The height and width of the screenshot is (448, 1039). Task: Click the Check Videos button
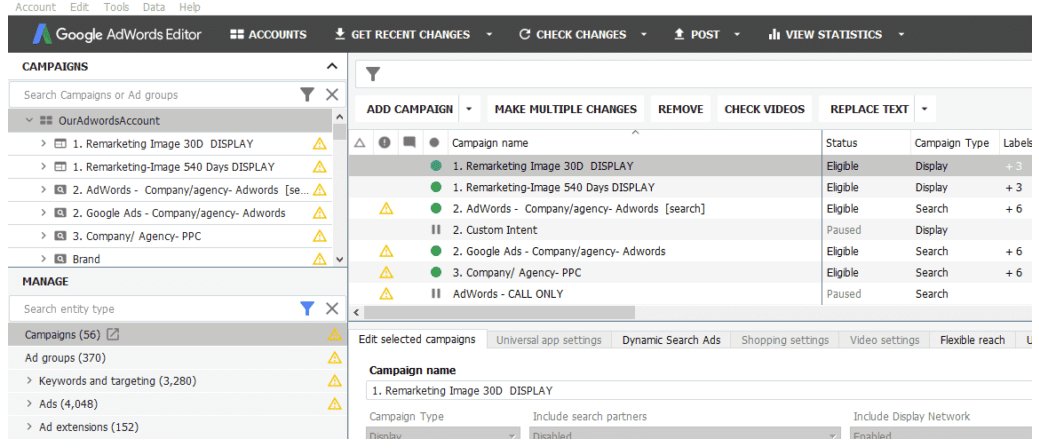[765, 109]
